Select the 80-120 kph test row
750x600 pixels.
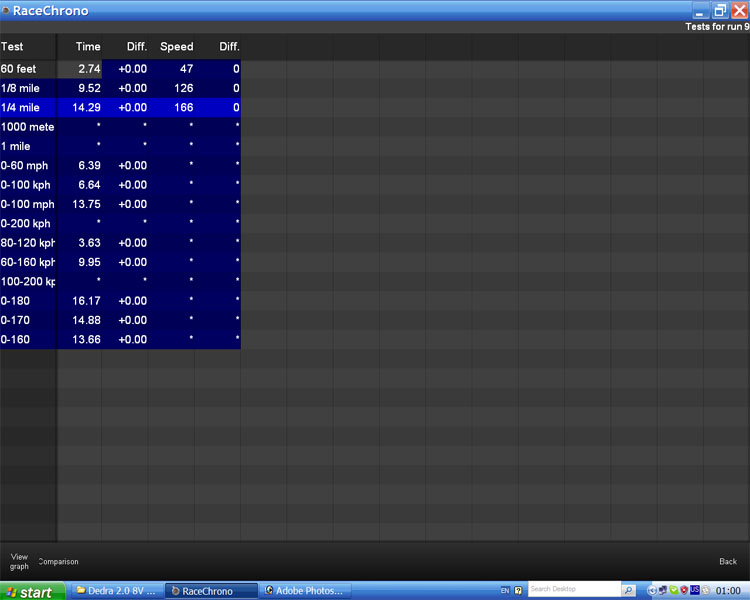28,243
